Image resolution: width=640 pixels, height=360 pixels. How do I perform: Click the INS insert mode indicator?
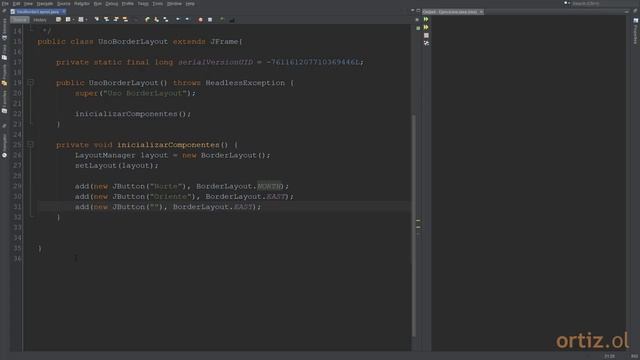click(634, 356)
